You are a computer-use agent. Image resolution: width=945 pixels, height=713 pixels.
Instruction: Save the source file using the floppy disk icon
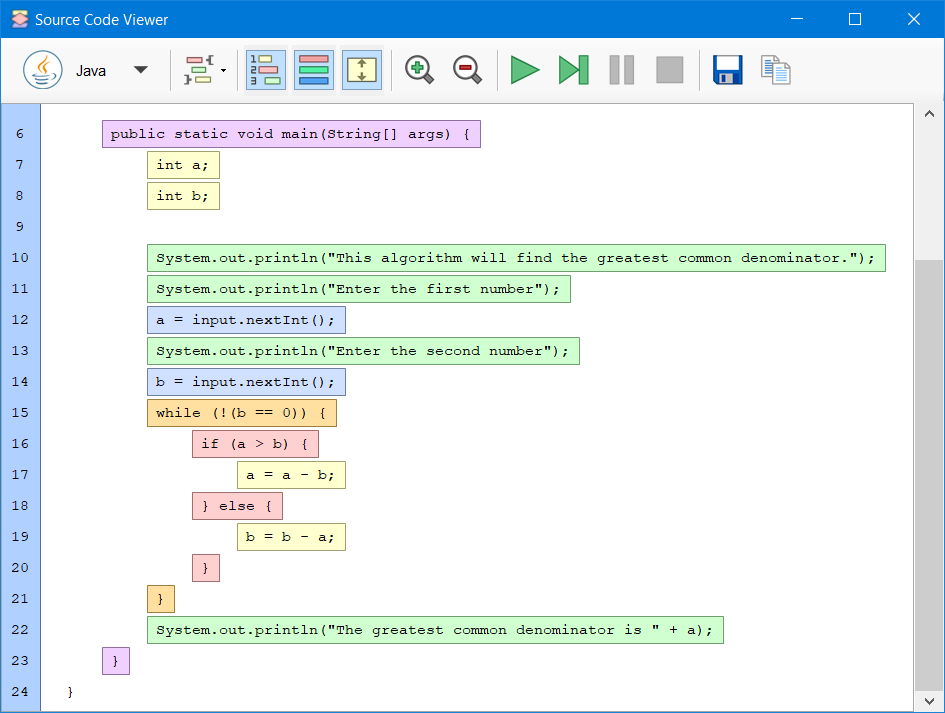727,69
